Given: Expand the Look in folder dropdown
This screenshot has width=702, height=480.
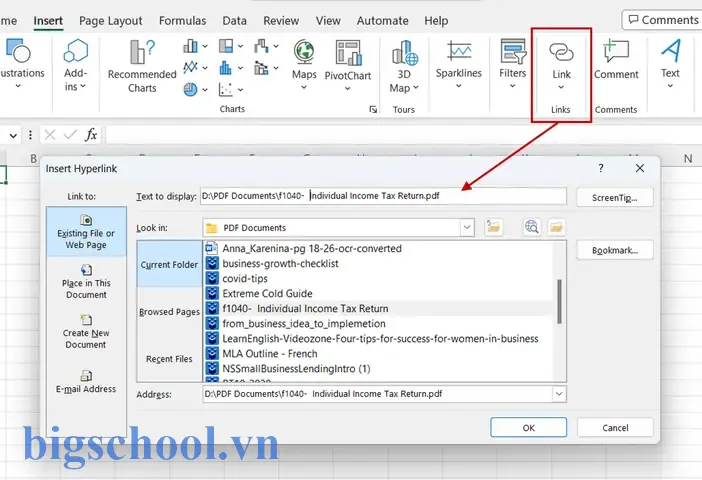Looking at the screenshot, I should (x=467, y=227).
